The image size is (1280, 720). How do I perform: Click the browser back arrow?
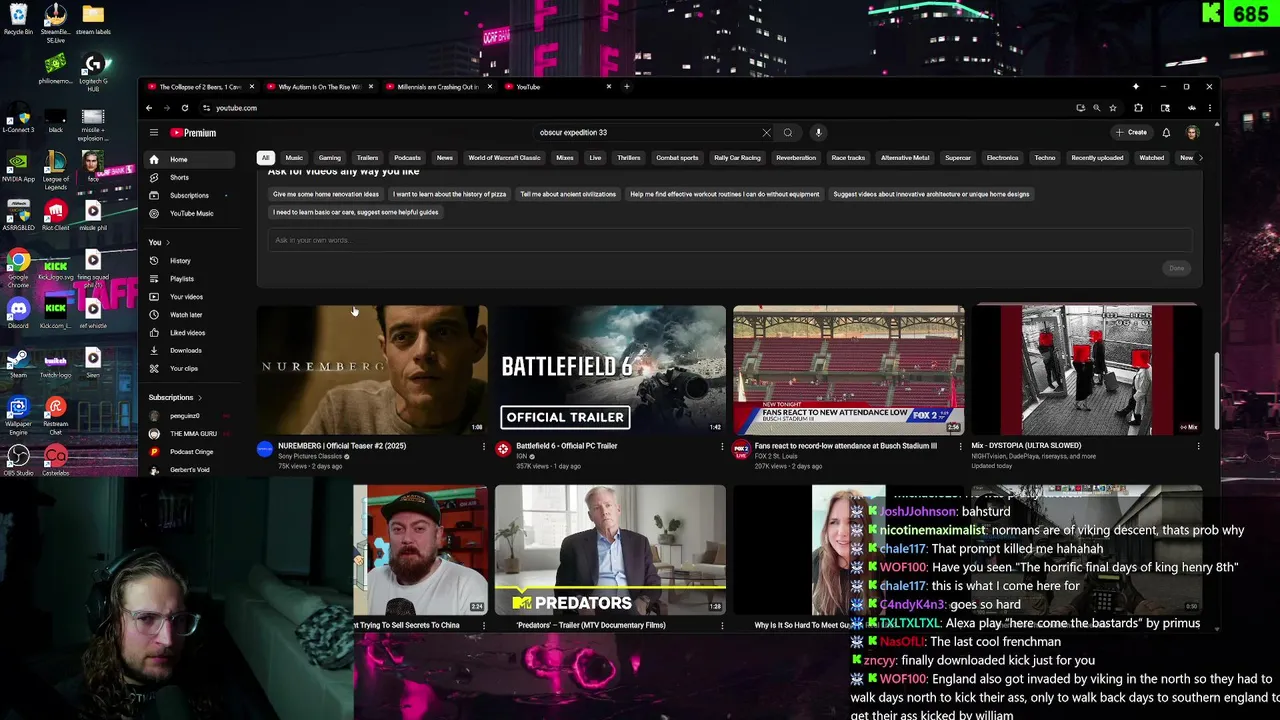tap(149, 108)
